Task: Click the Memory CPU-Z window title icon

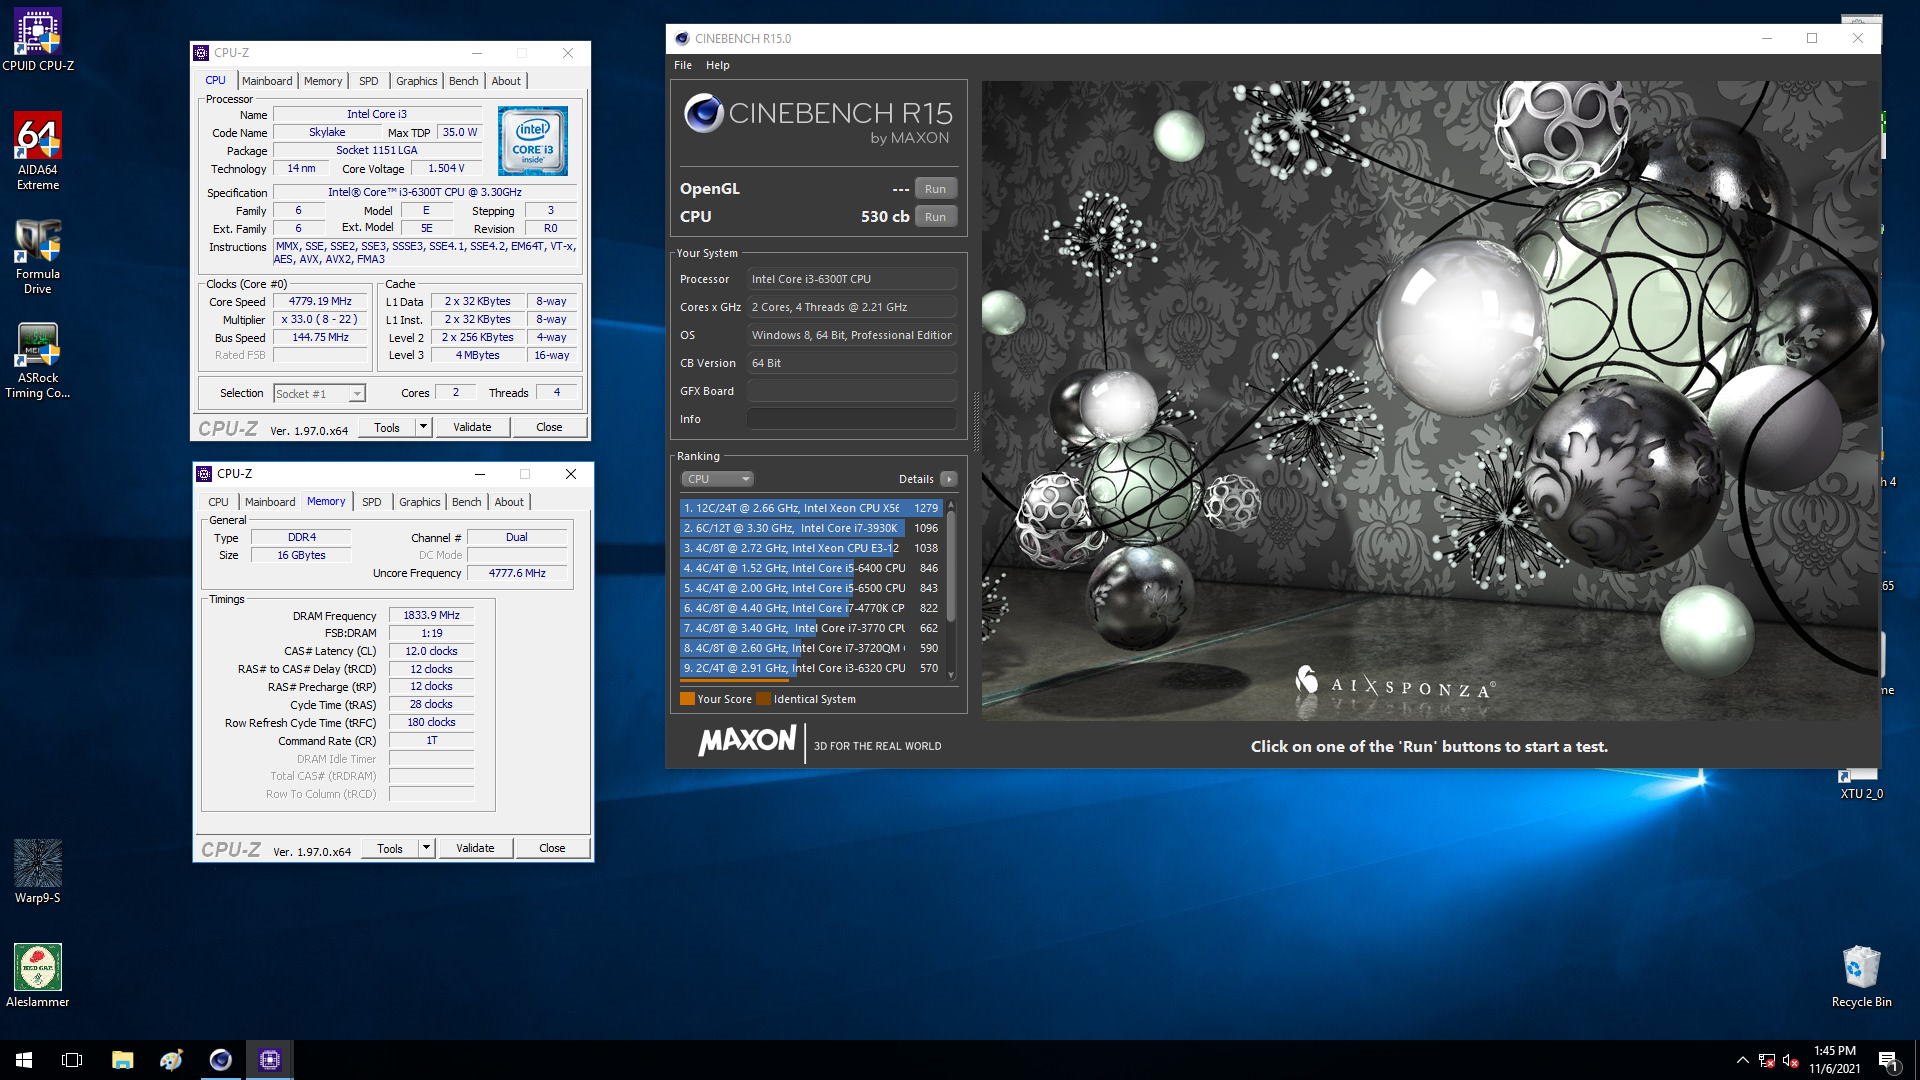Action: [204, 474]
